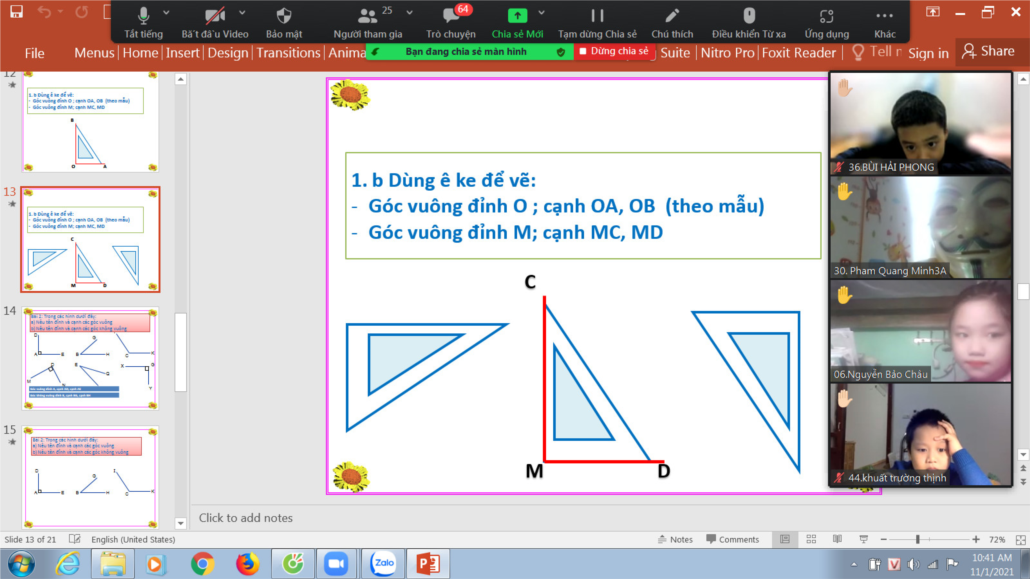The width and height of the screenshot is (1030, 579).
Task: Open Zoom apps (Ứng dụng) icon
Action: click(x=826, y=21)
